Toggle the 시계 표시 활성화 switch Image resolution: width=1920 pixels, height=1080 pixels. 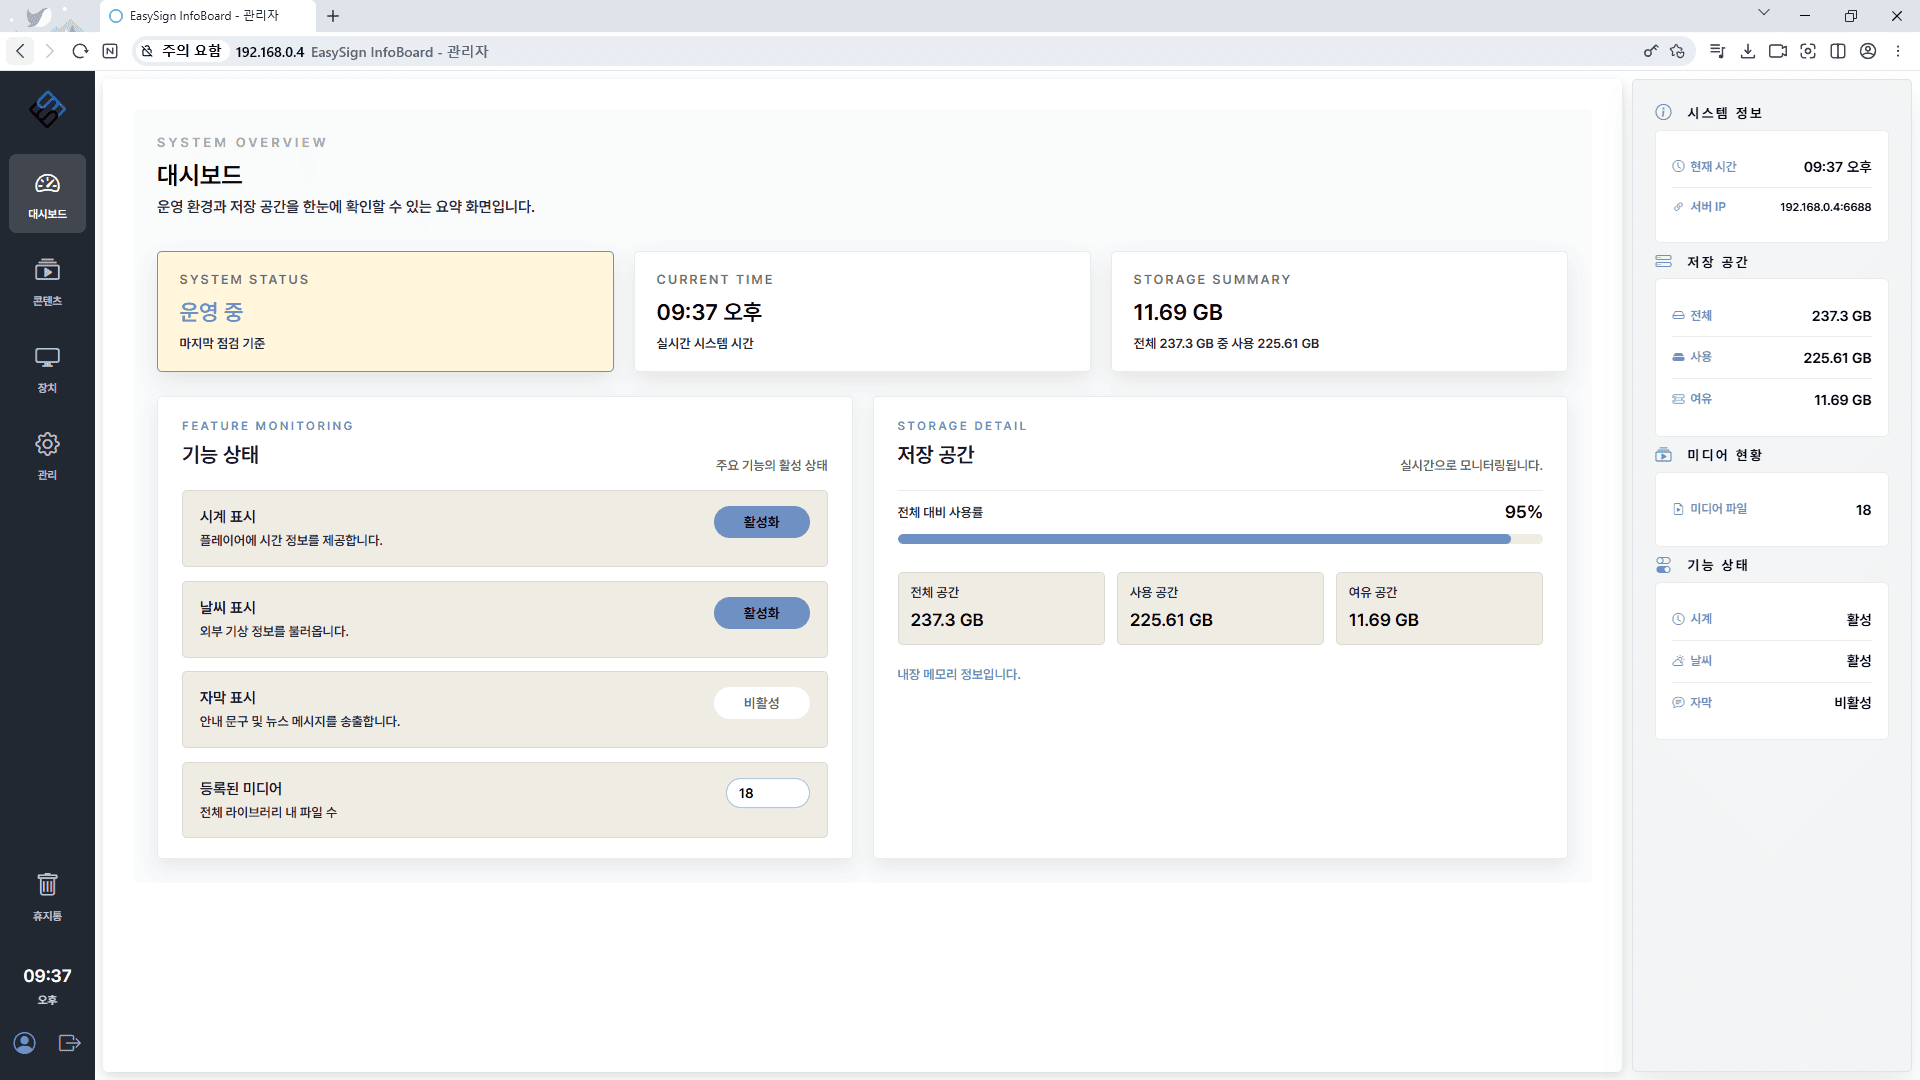(x=761, y=522)
